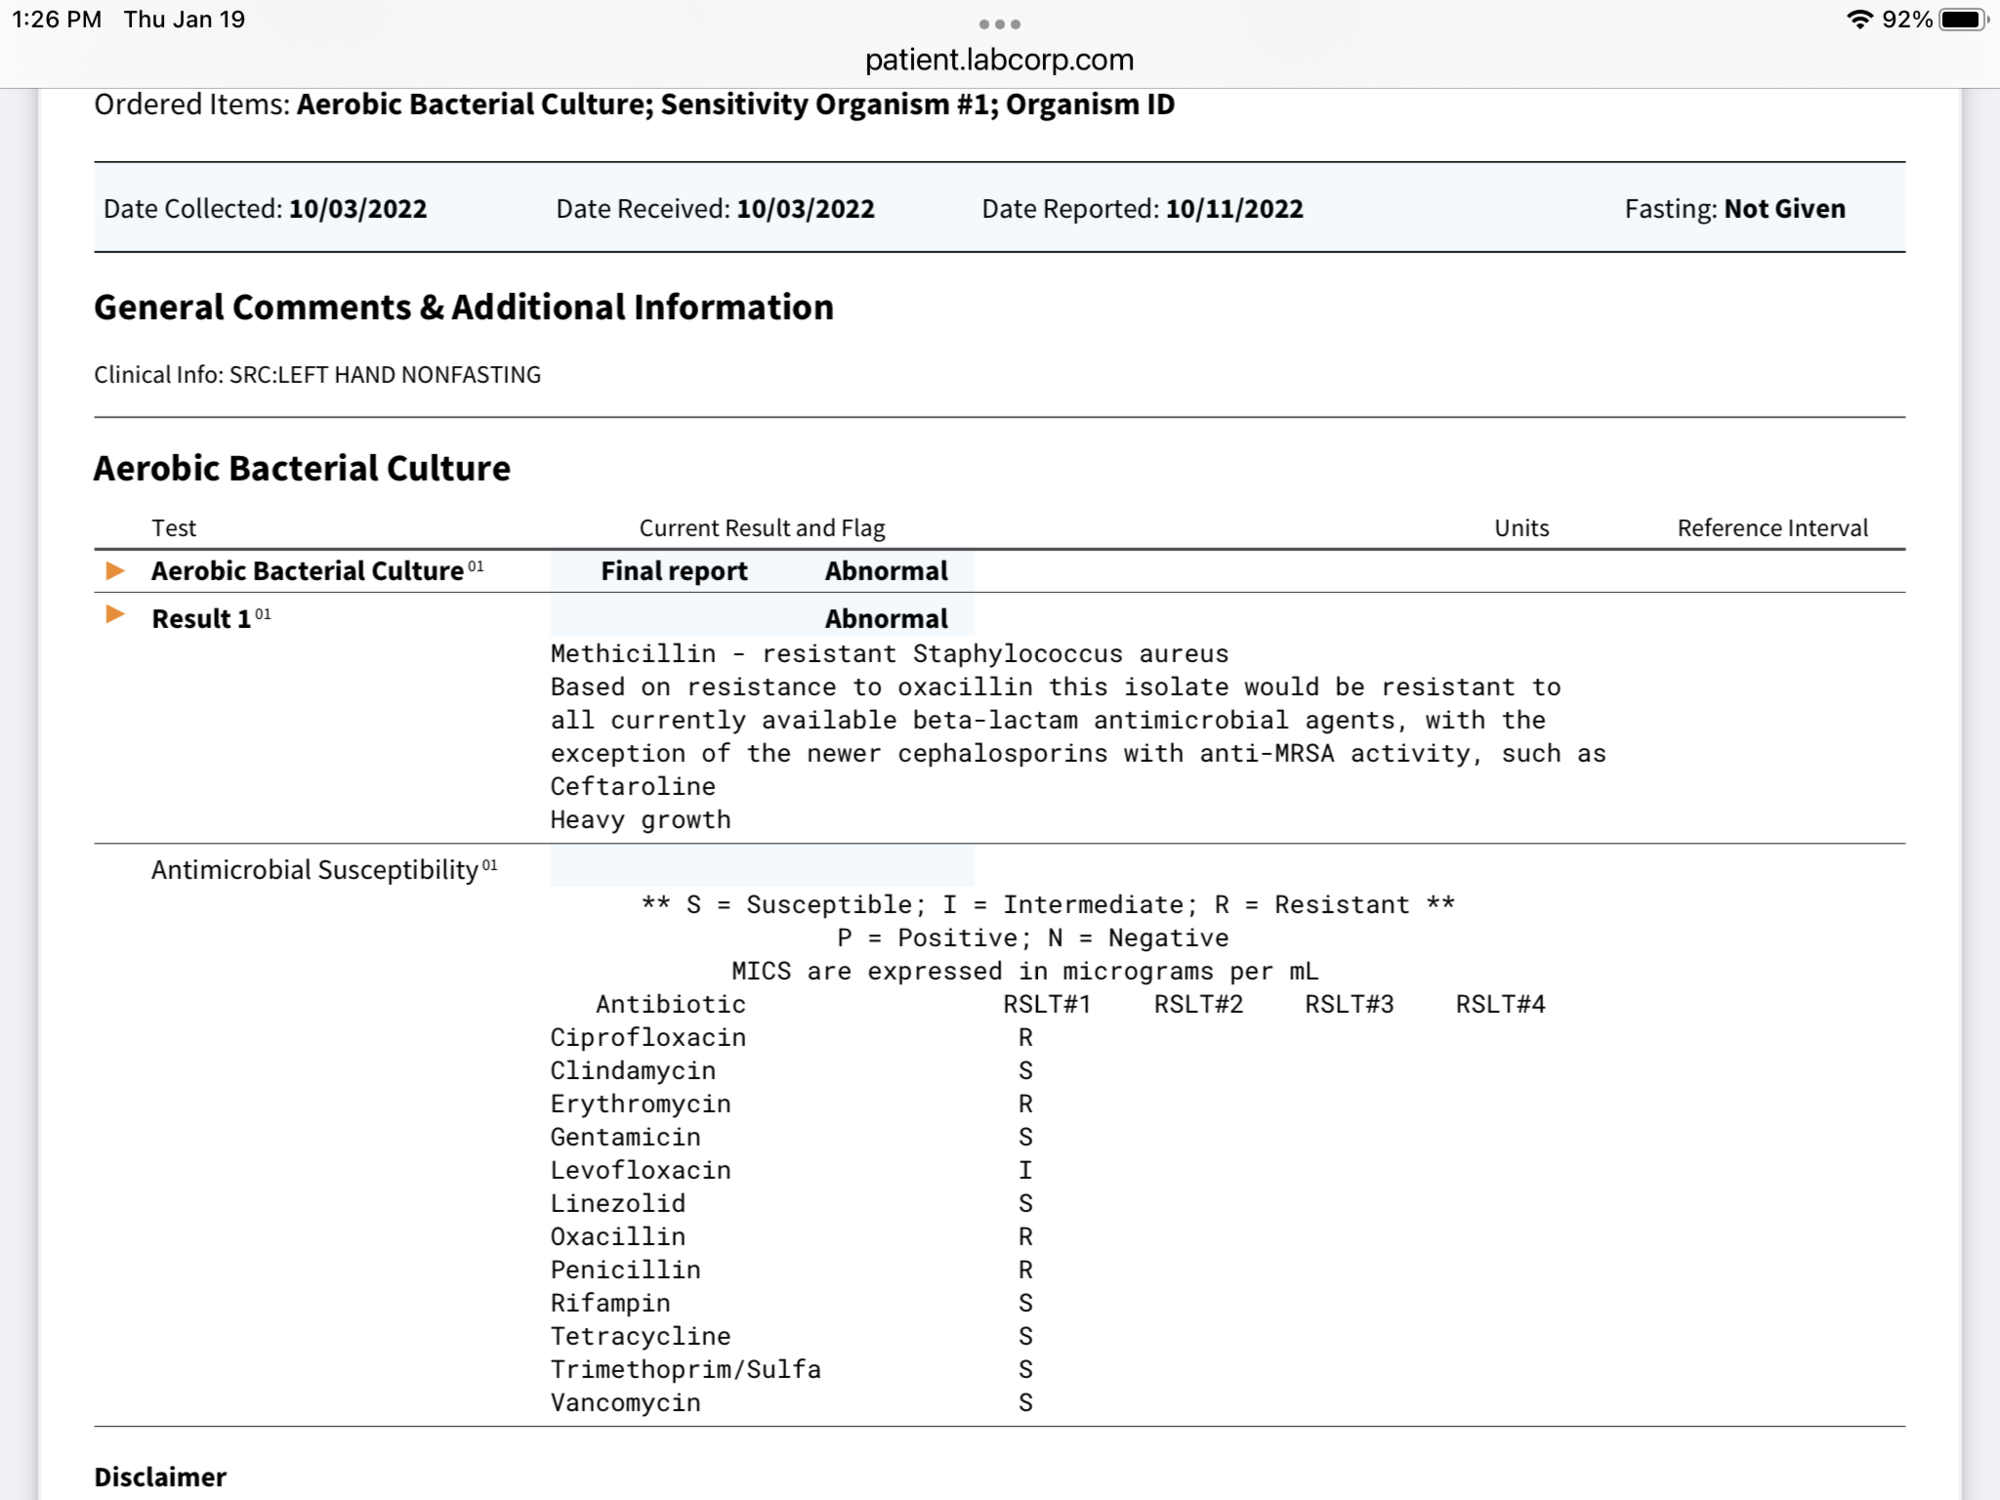
Task: Click the Vancomycin susceptibility row
Action: (626, 1403)
